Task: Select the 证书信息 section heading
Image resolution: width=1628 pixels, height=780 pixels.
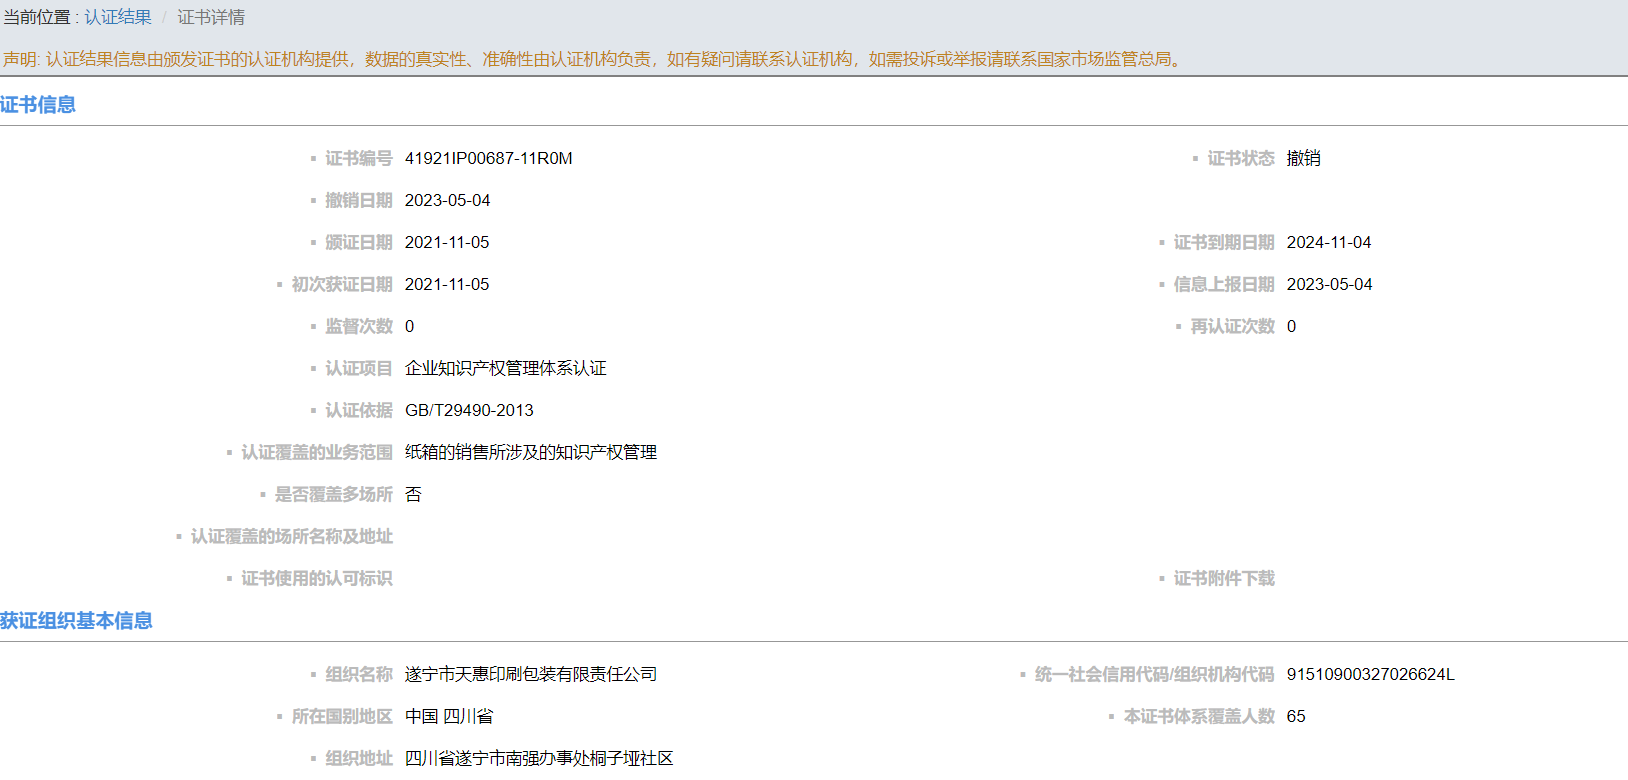Action: pos(38,105)
